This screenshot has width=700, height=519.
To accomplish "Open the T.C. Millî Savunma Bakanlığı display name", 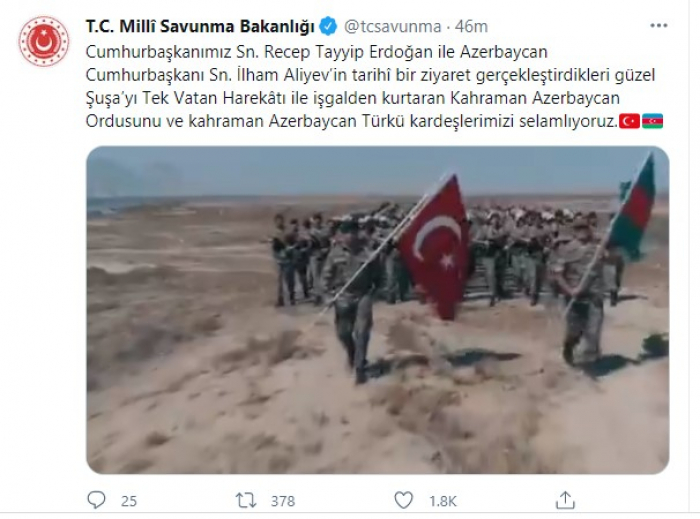I will 200,27.
